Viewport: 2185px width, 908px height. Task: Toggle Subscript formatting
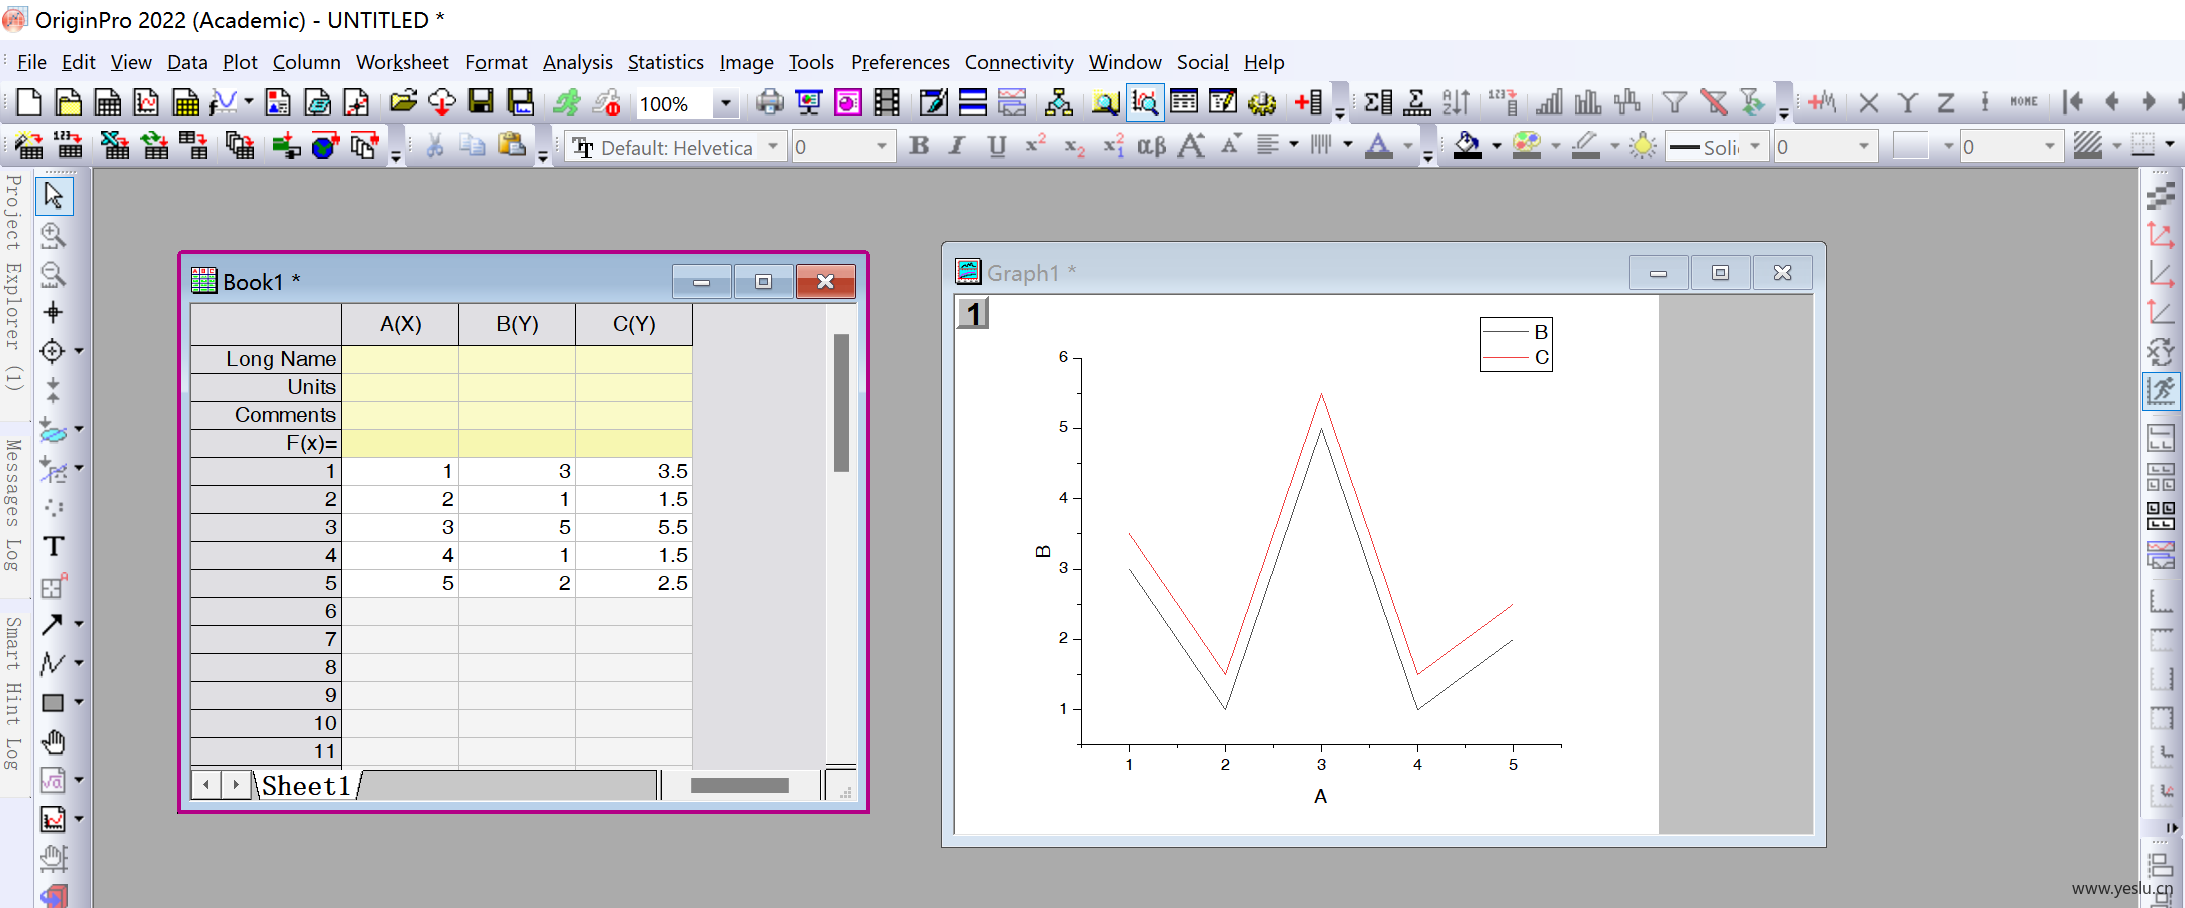[x=1074, y=146]
